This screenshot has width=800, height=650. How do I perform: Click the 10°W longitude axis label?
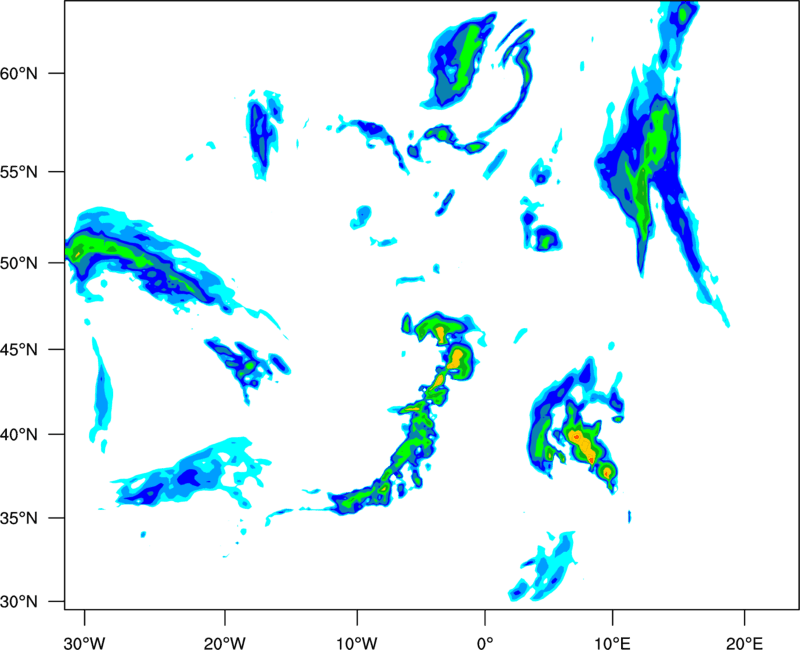[x=357, y=643]
